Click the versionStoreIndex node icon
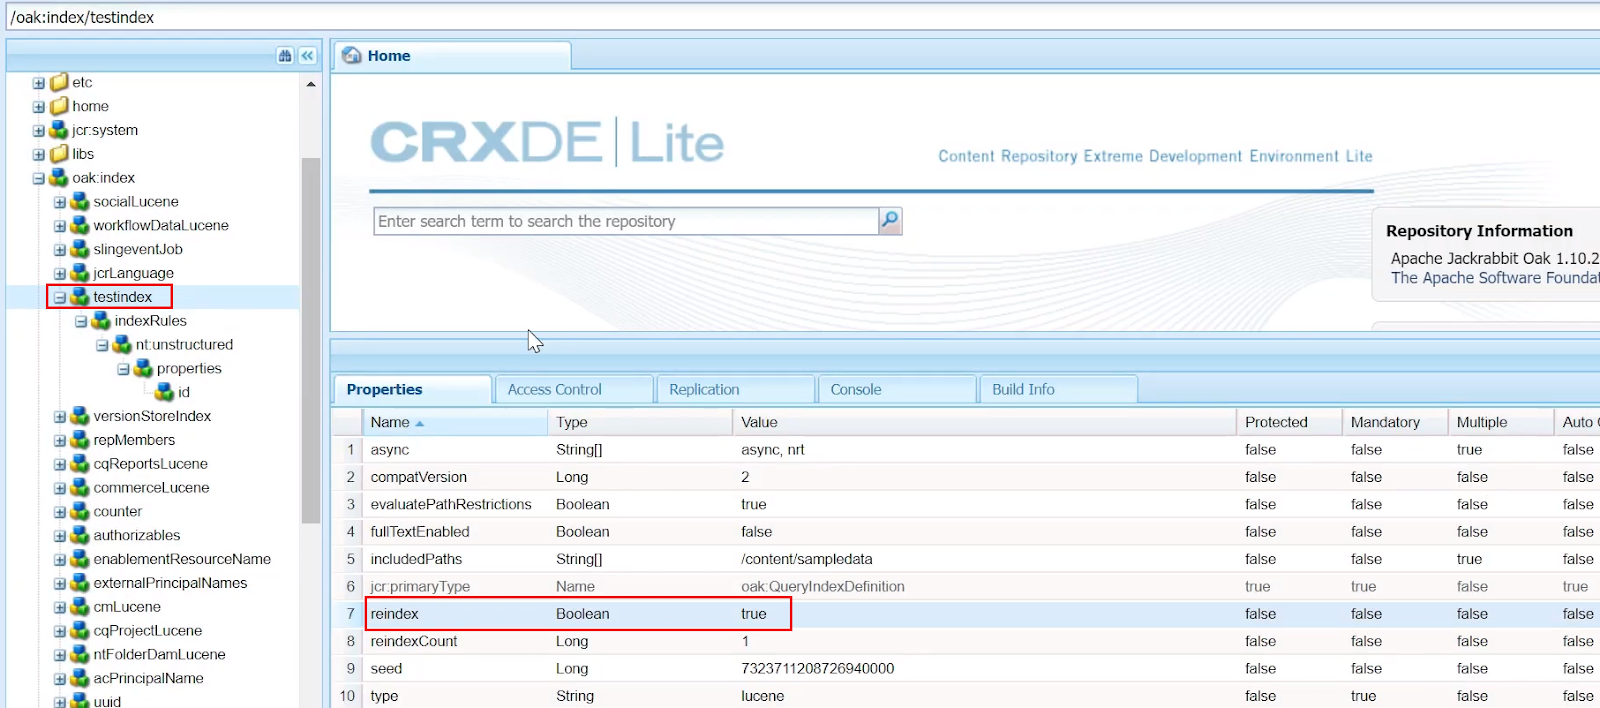This screenshot has width=1600, height=708. pyautogui.click(x=80, y=416)
